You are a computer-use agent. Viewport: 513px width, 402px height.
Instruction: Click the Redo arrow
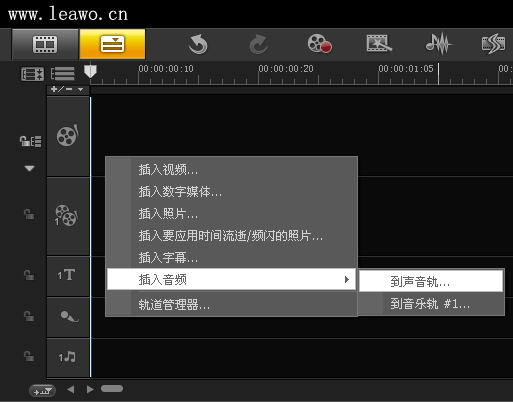pos(259,44)
